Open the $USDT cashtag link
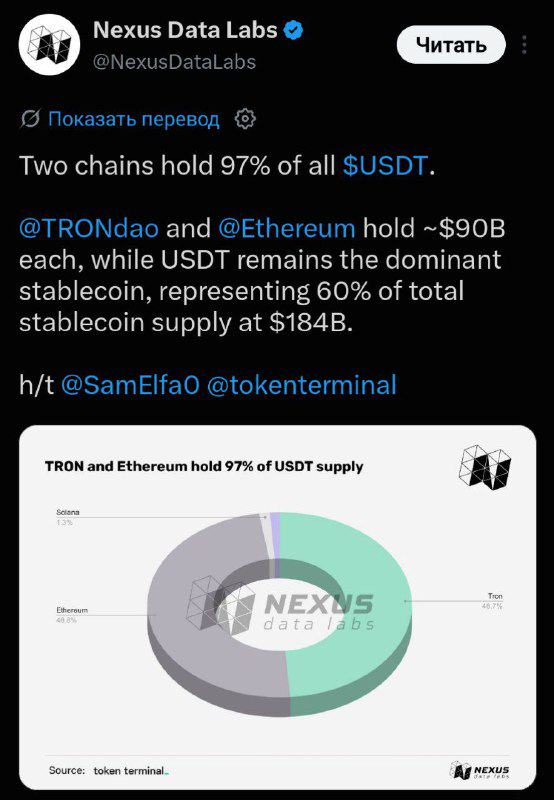The height and width of the screenshot is (800, 554). 385,165
